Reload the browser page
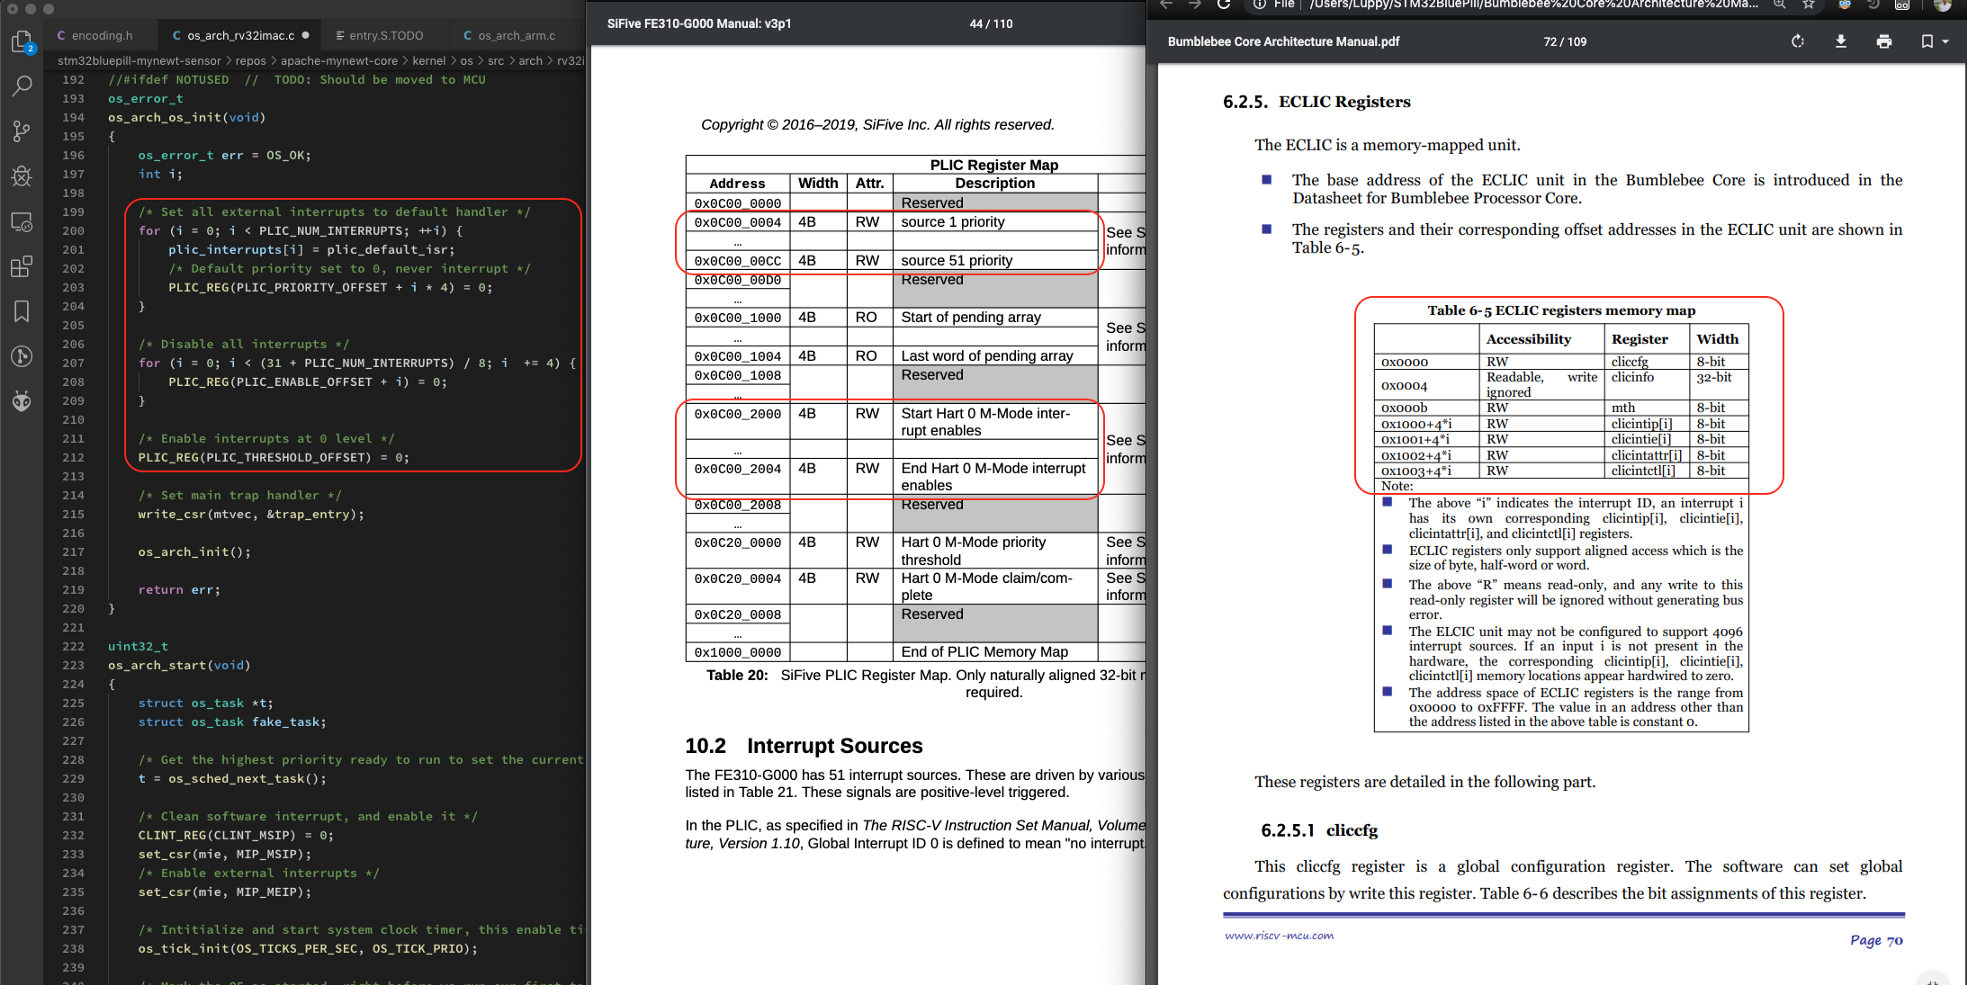Viewport: 1967px width, 985px height. point(1223,5)
